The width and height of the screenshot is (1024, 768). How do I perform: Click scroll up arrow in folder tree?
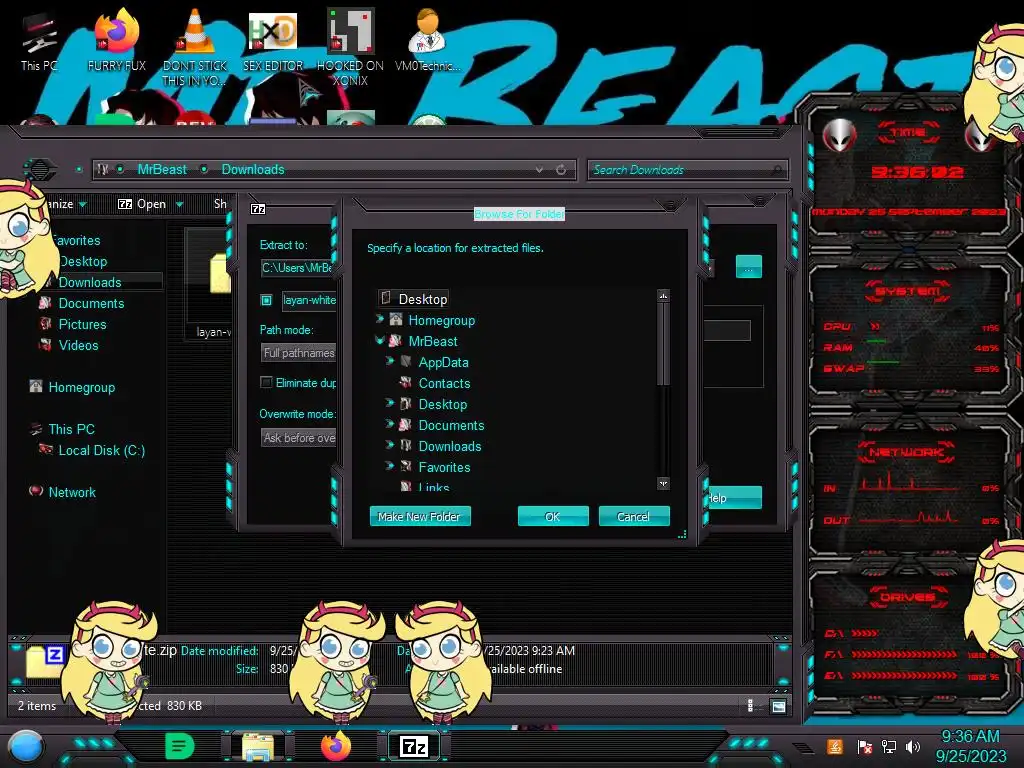coord(664,296)
